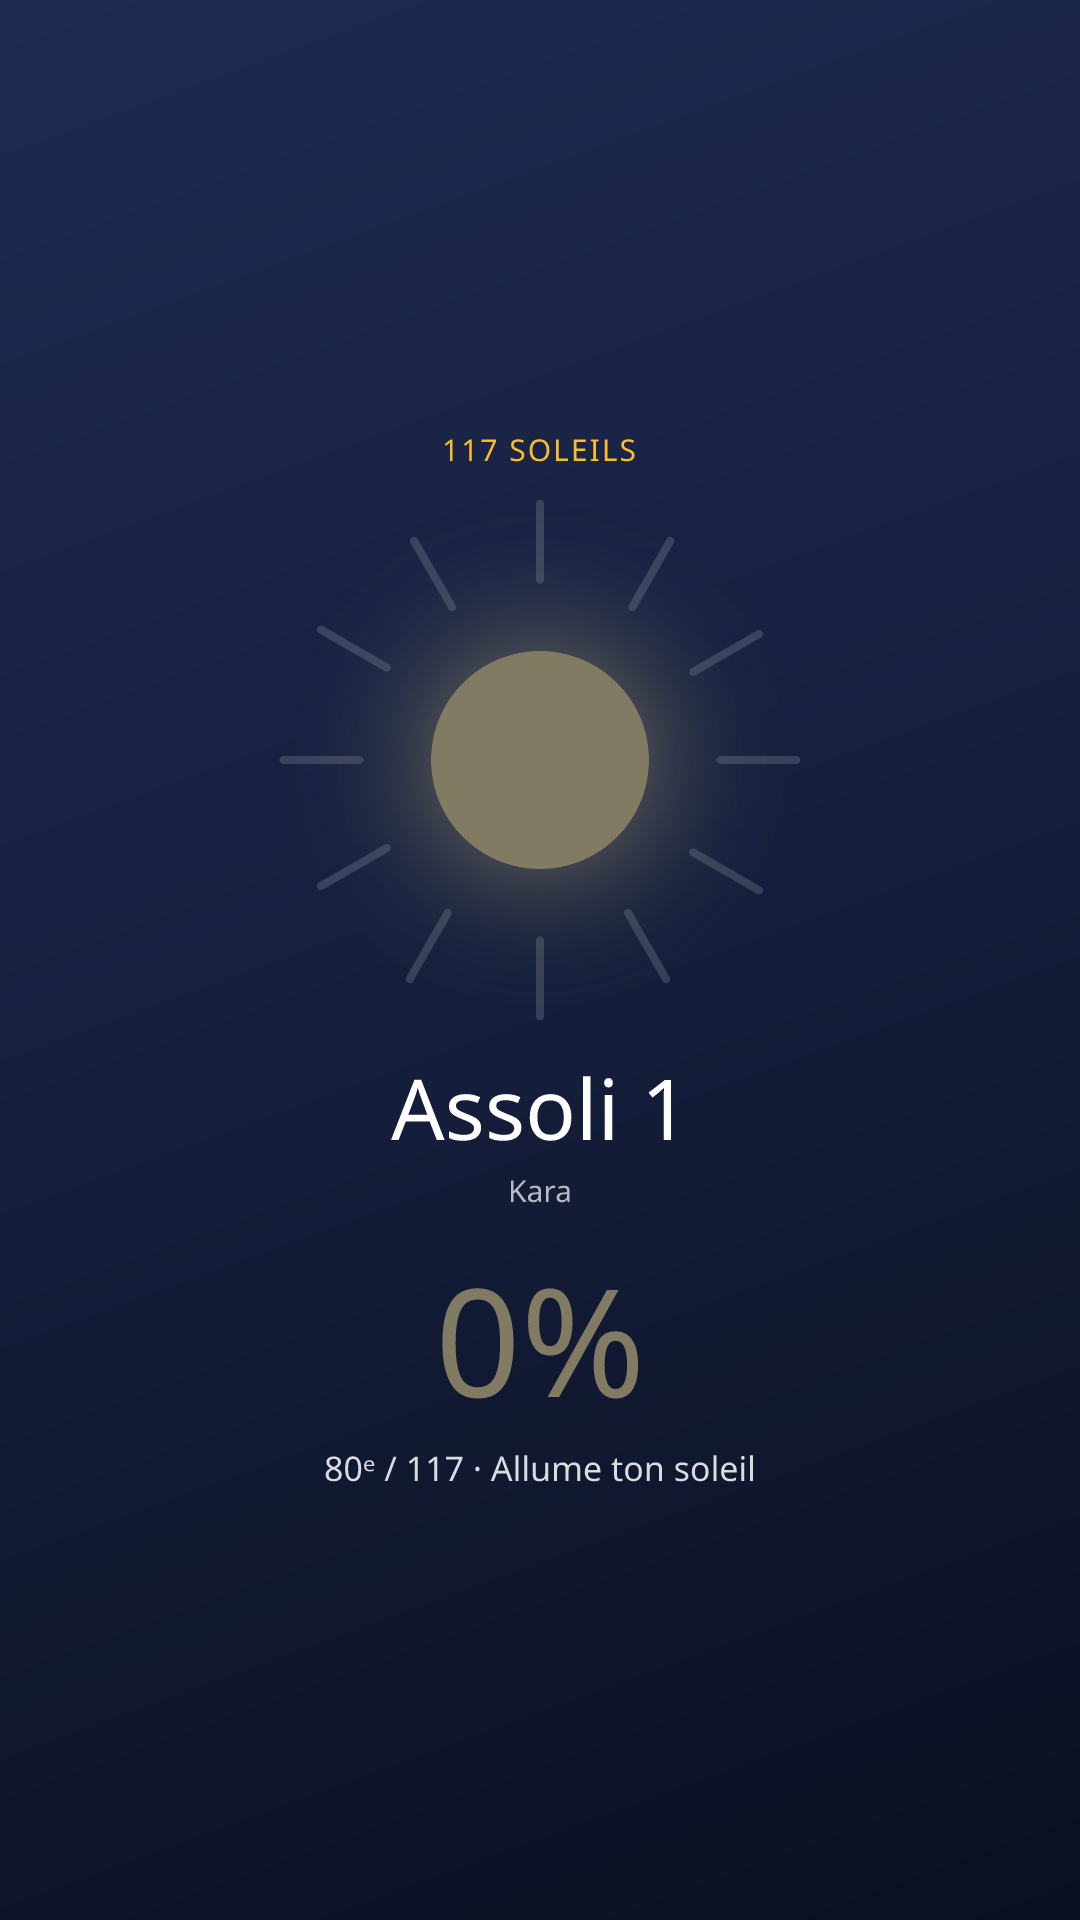Click the two o'clock sun ray
Image resolution: width=1080 pixels, height=1920 pixels.
coord(726,653)
